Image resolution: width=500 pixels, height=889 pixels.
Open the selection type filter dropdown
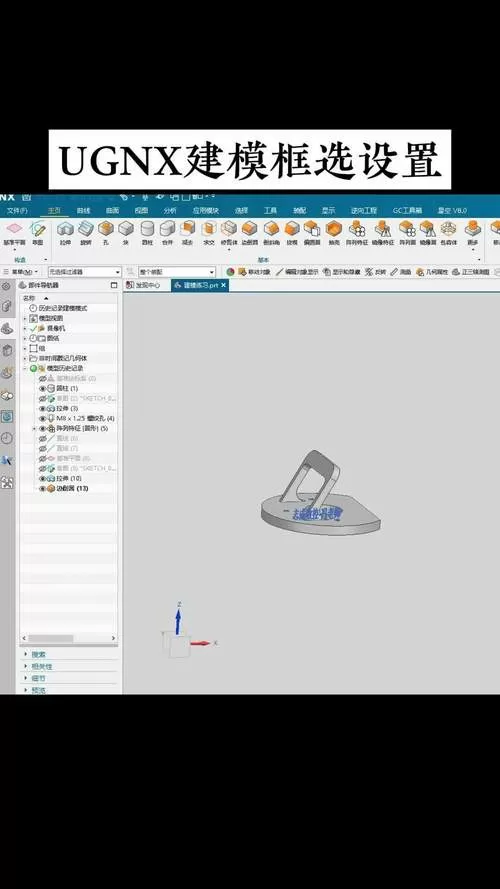(85, 272)
